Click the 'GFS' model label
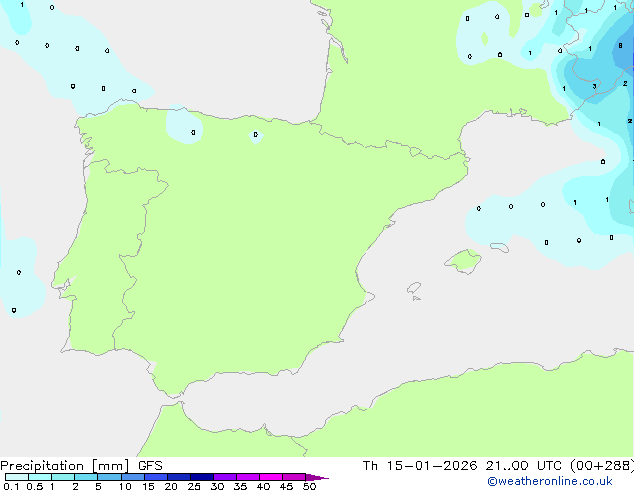The width and height of the screenshot is (634, 490). coord(150,466)
